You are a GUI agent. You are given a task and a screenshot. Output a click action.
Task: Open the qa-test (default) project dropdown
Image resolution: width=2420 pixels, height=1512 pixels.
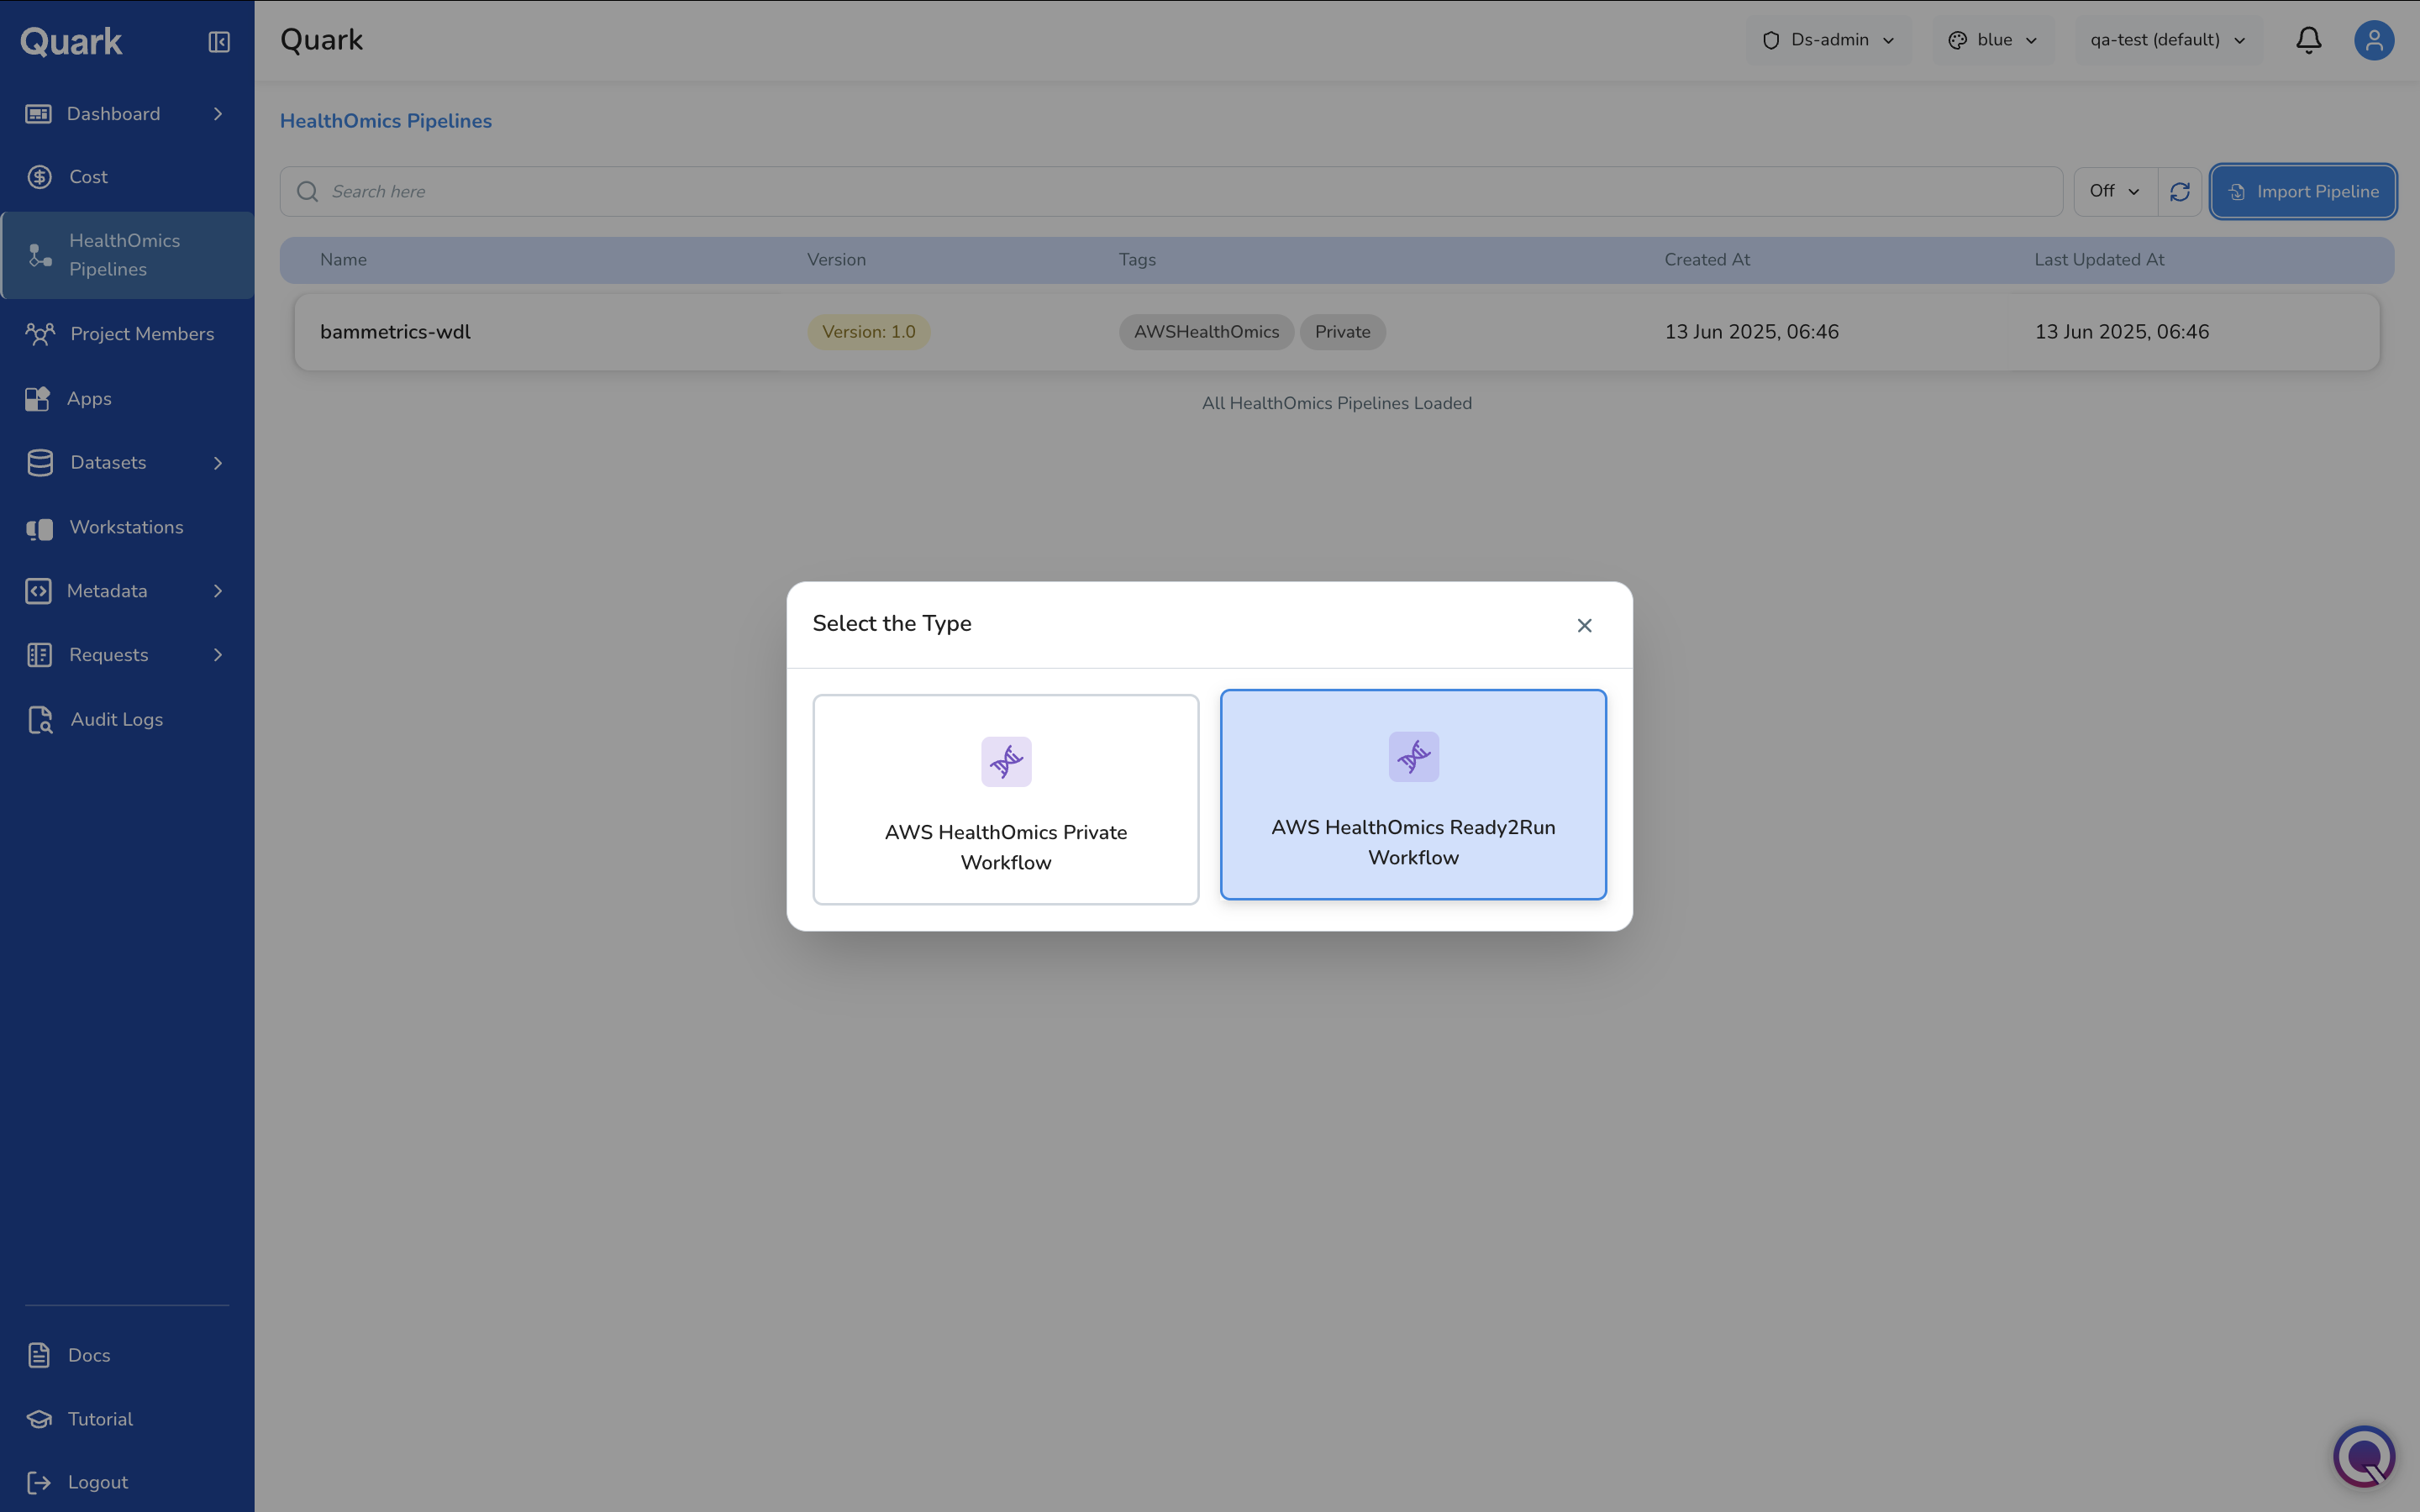pyautogui.click(x=2168, y=40)
